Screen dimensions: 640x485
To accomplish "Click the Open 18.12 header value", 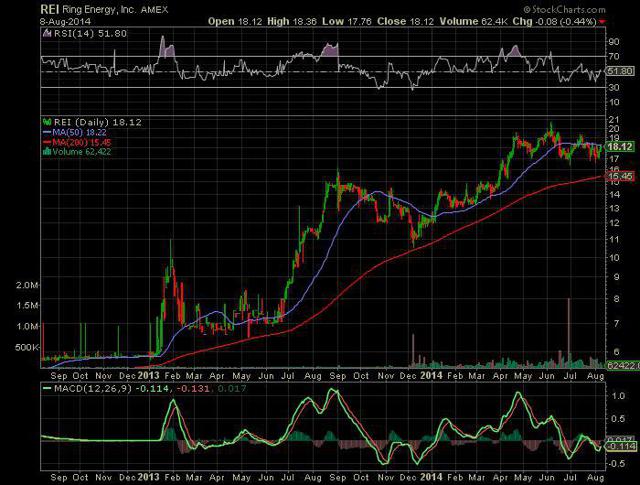I will coord(235,21).
